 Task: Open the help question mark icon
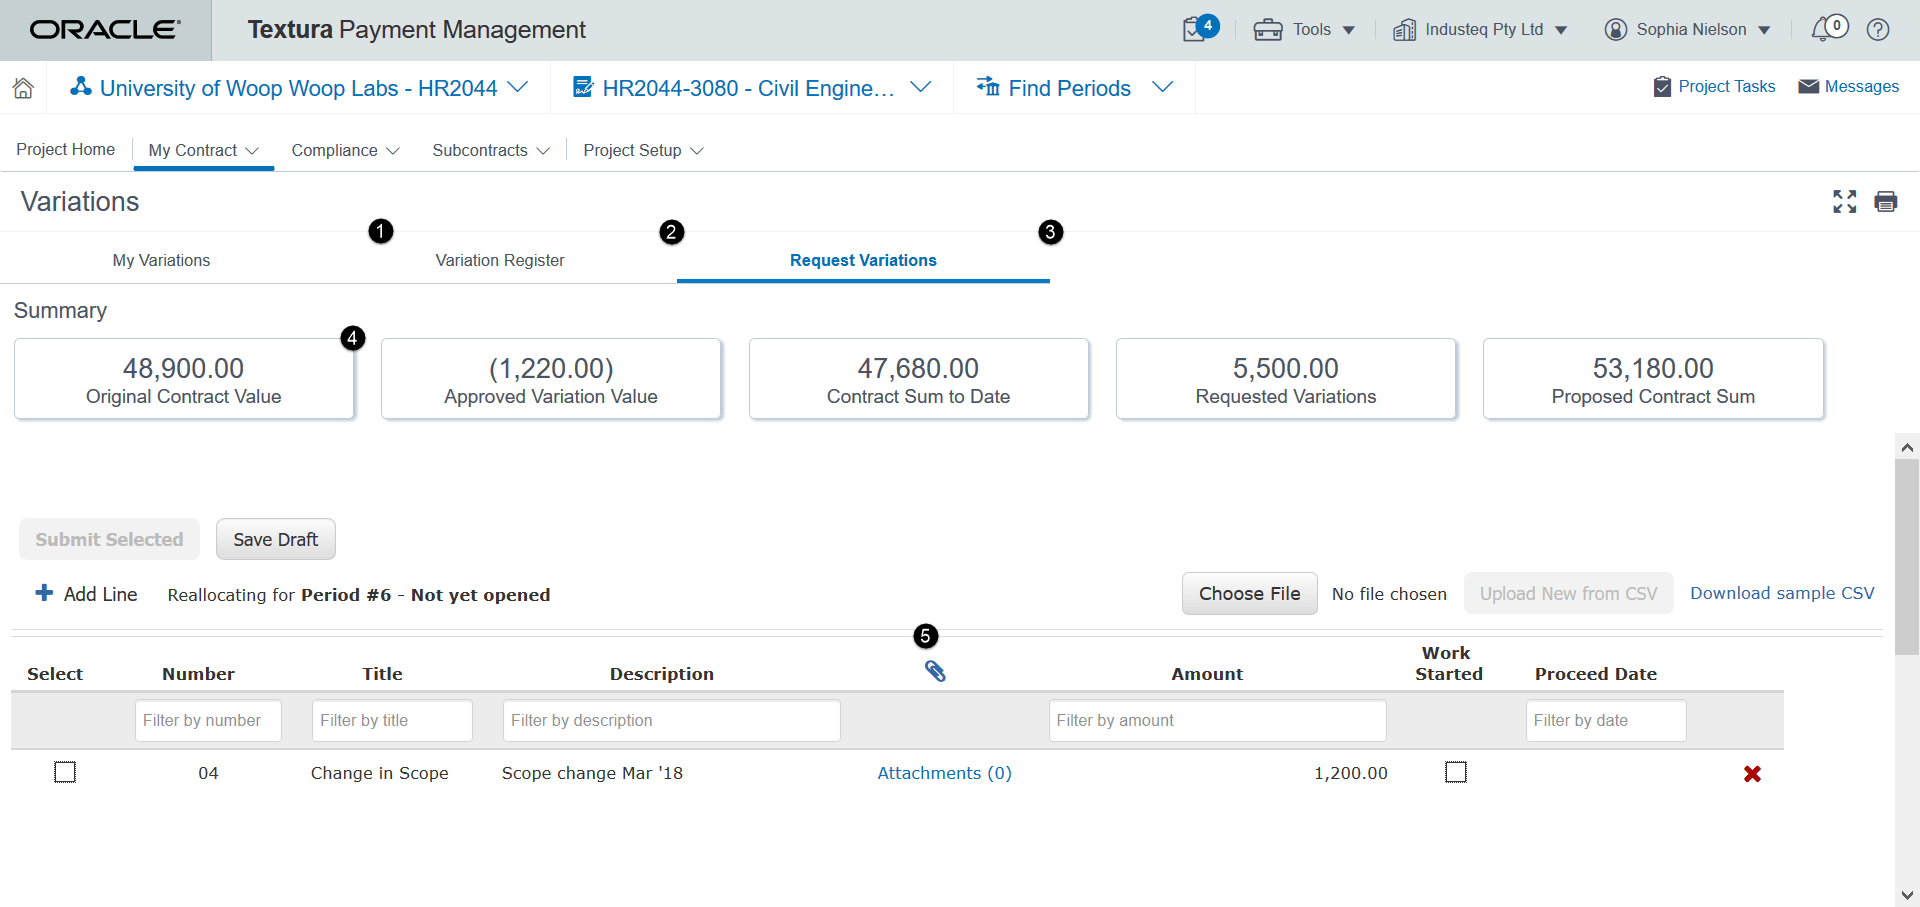1878,30
